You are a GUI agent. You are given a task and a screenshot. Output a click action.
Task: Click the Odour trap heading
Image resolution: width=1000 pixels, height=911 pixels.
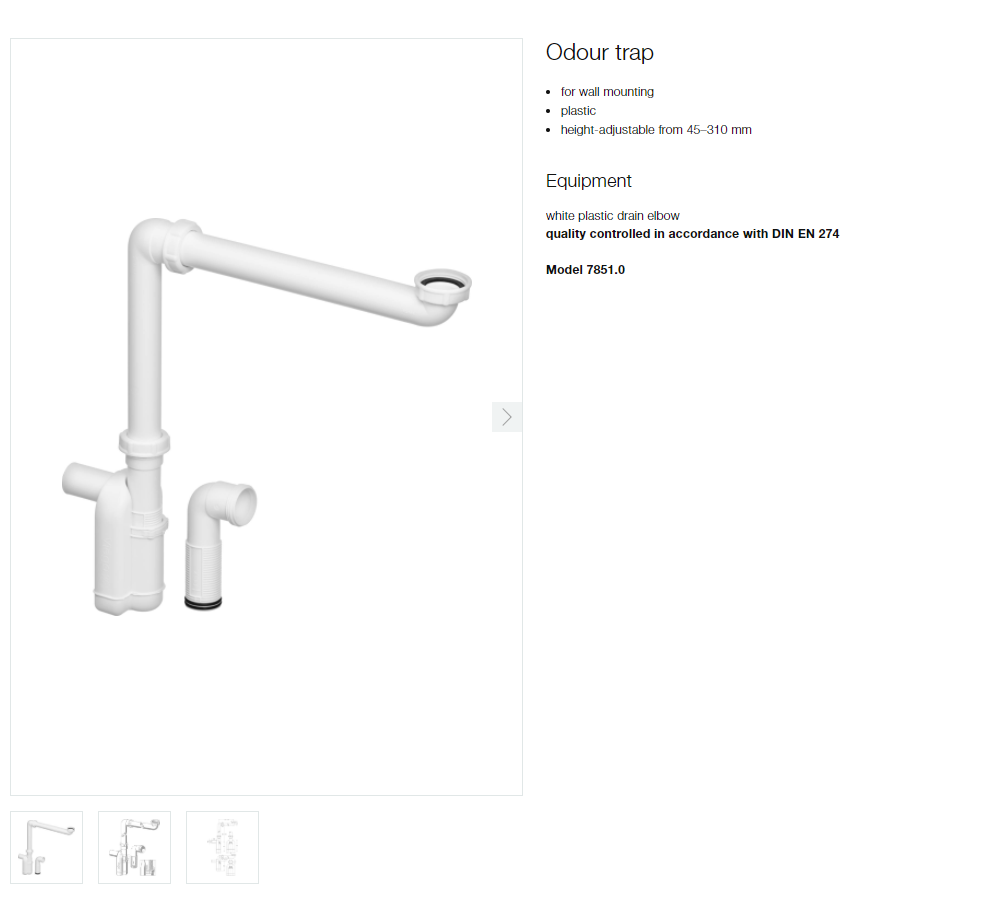coord(599,52)
